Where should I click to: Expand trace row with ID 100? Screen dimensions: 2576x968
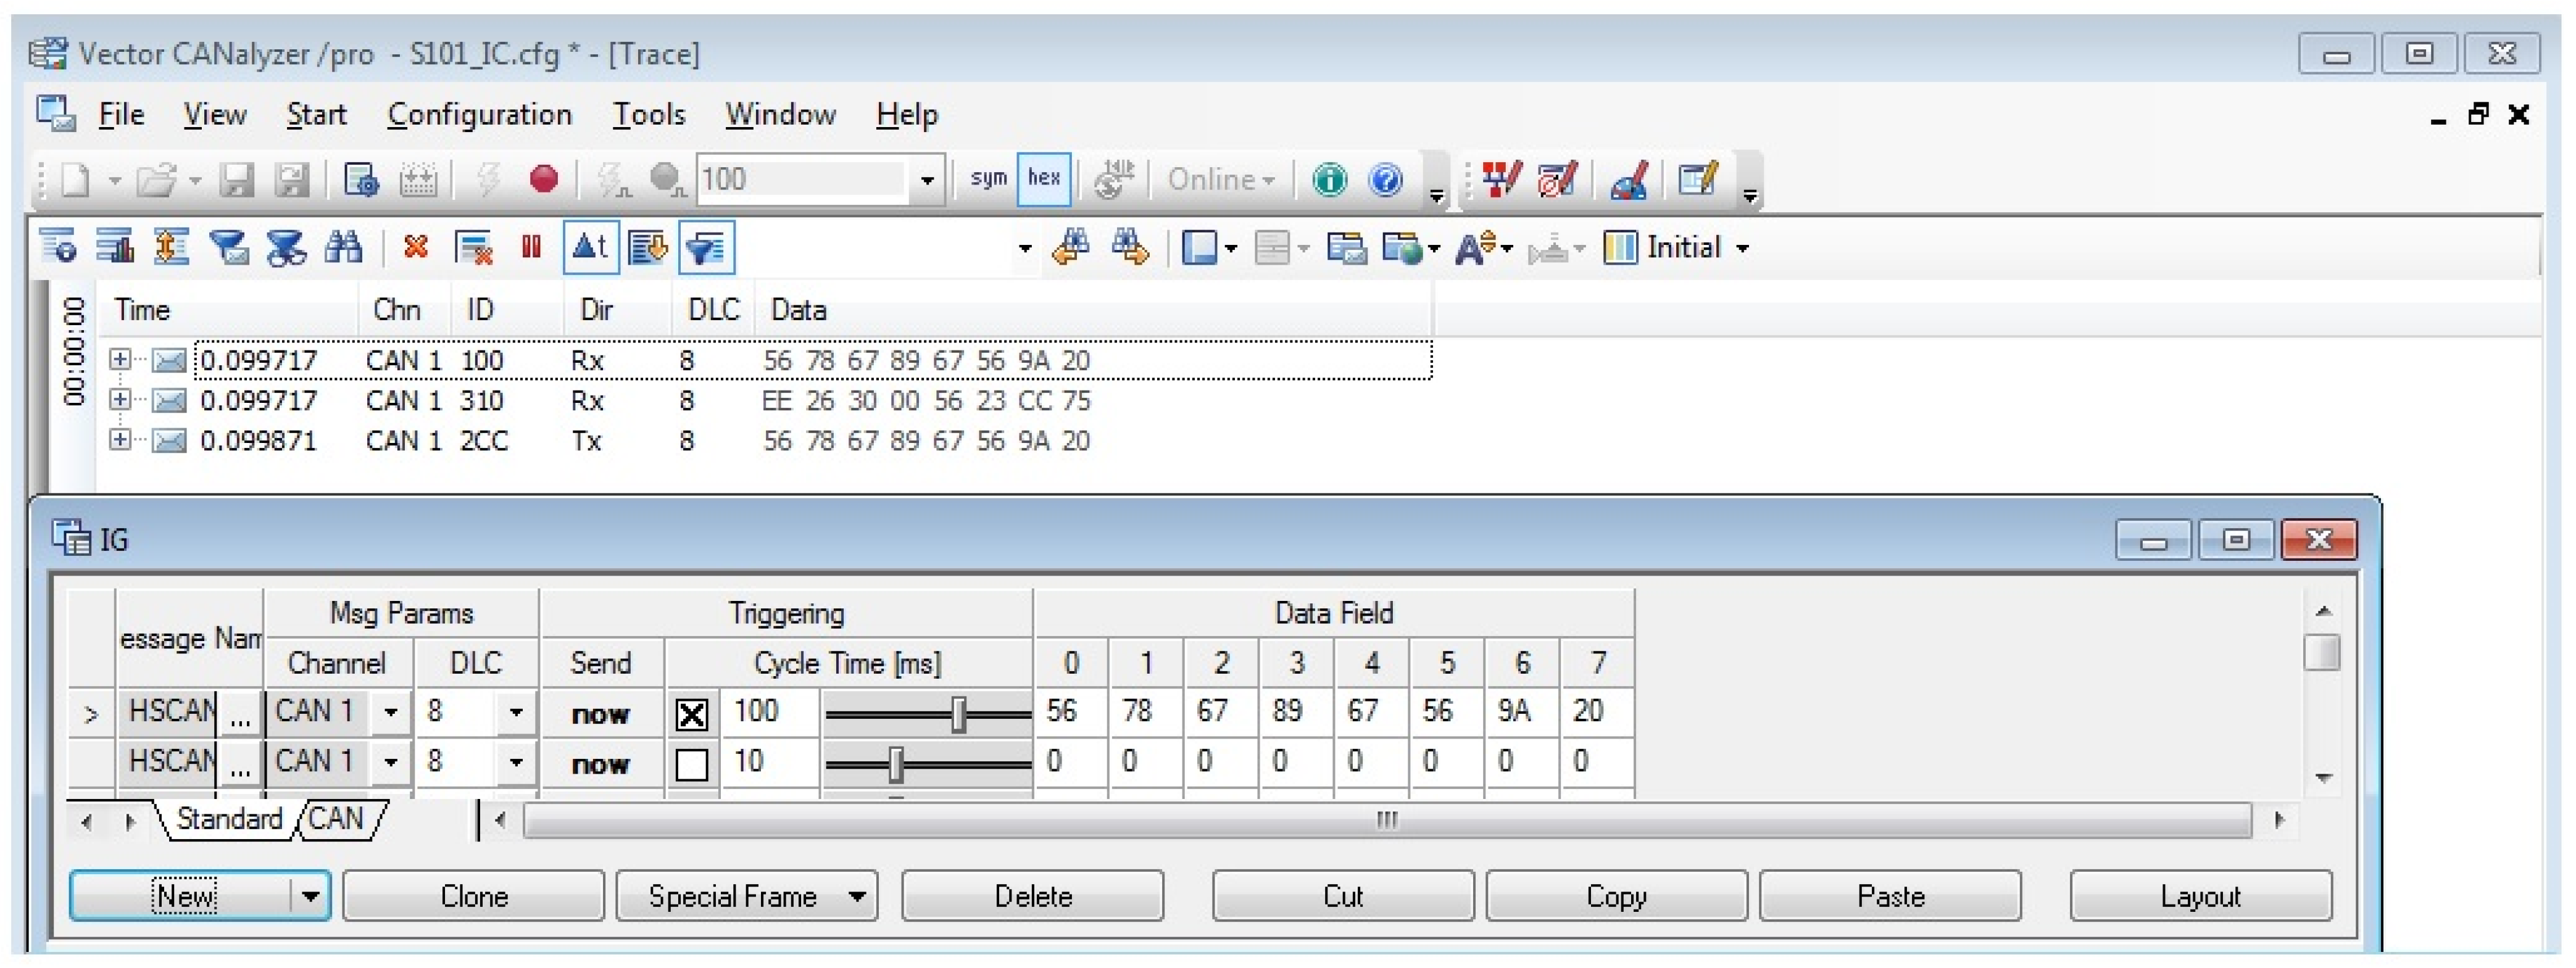pos(120,359)
